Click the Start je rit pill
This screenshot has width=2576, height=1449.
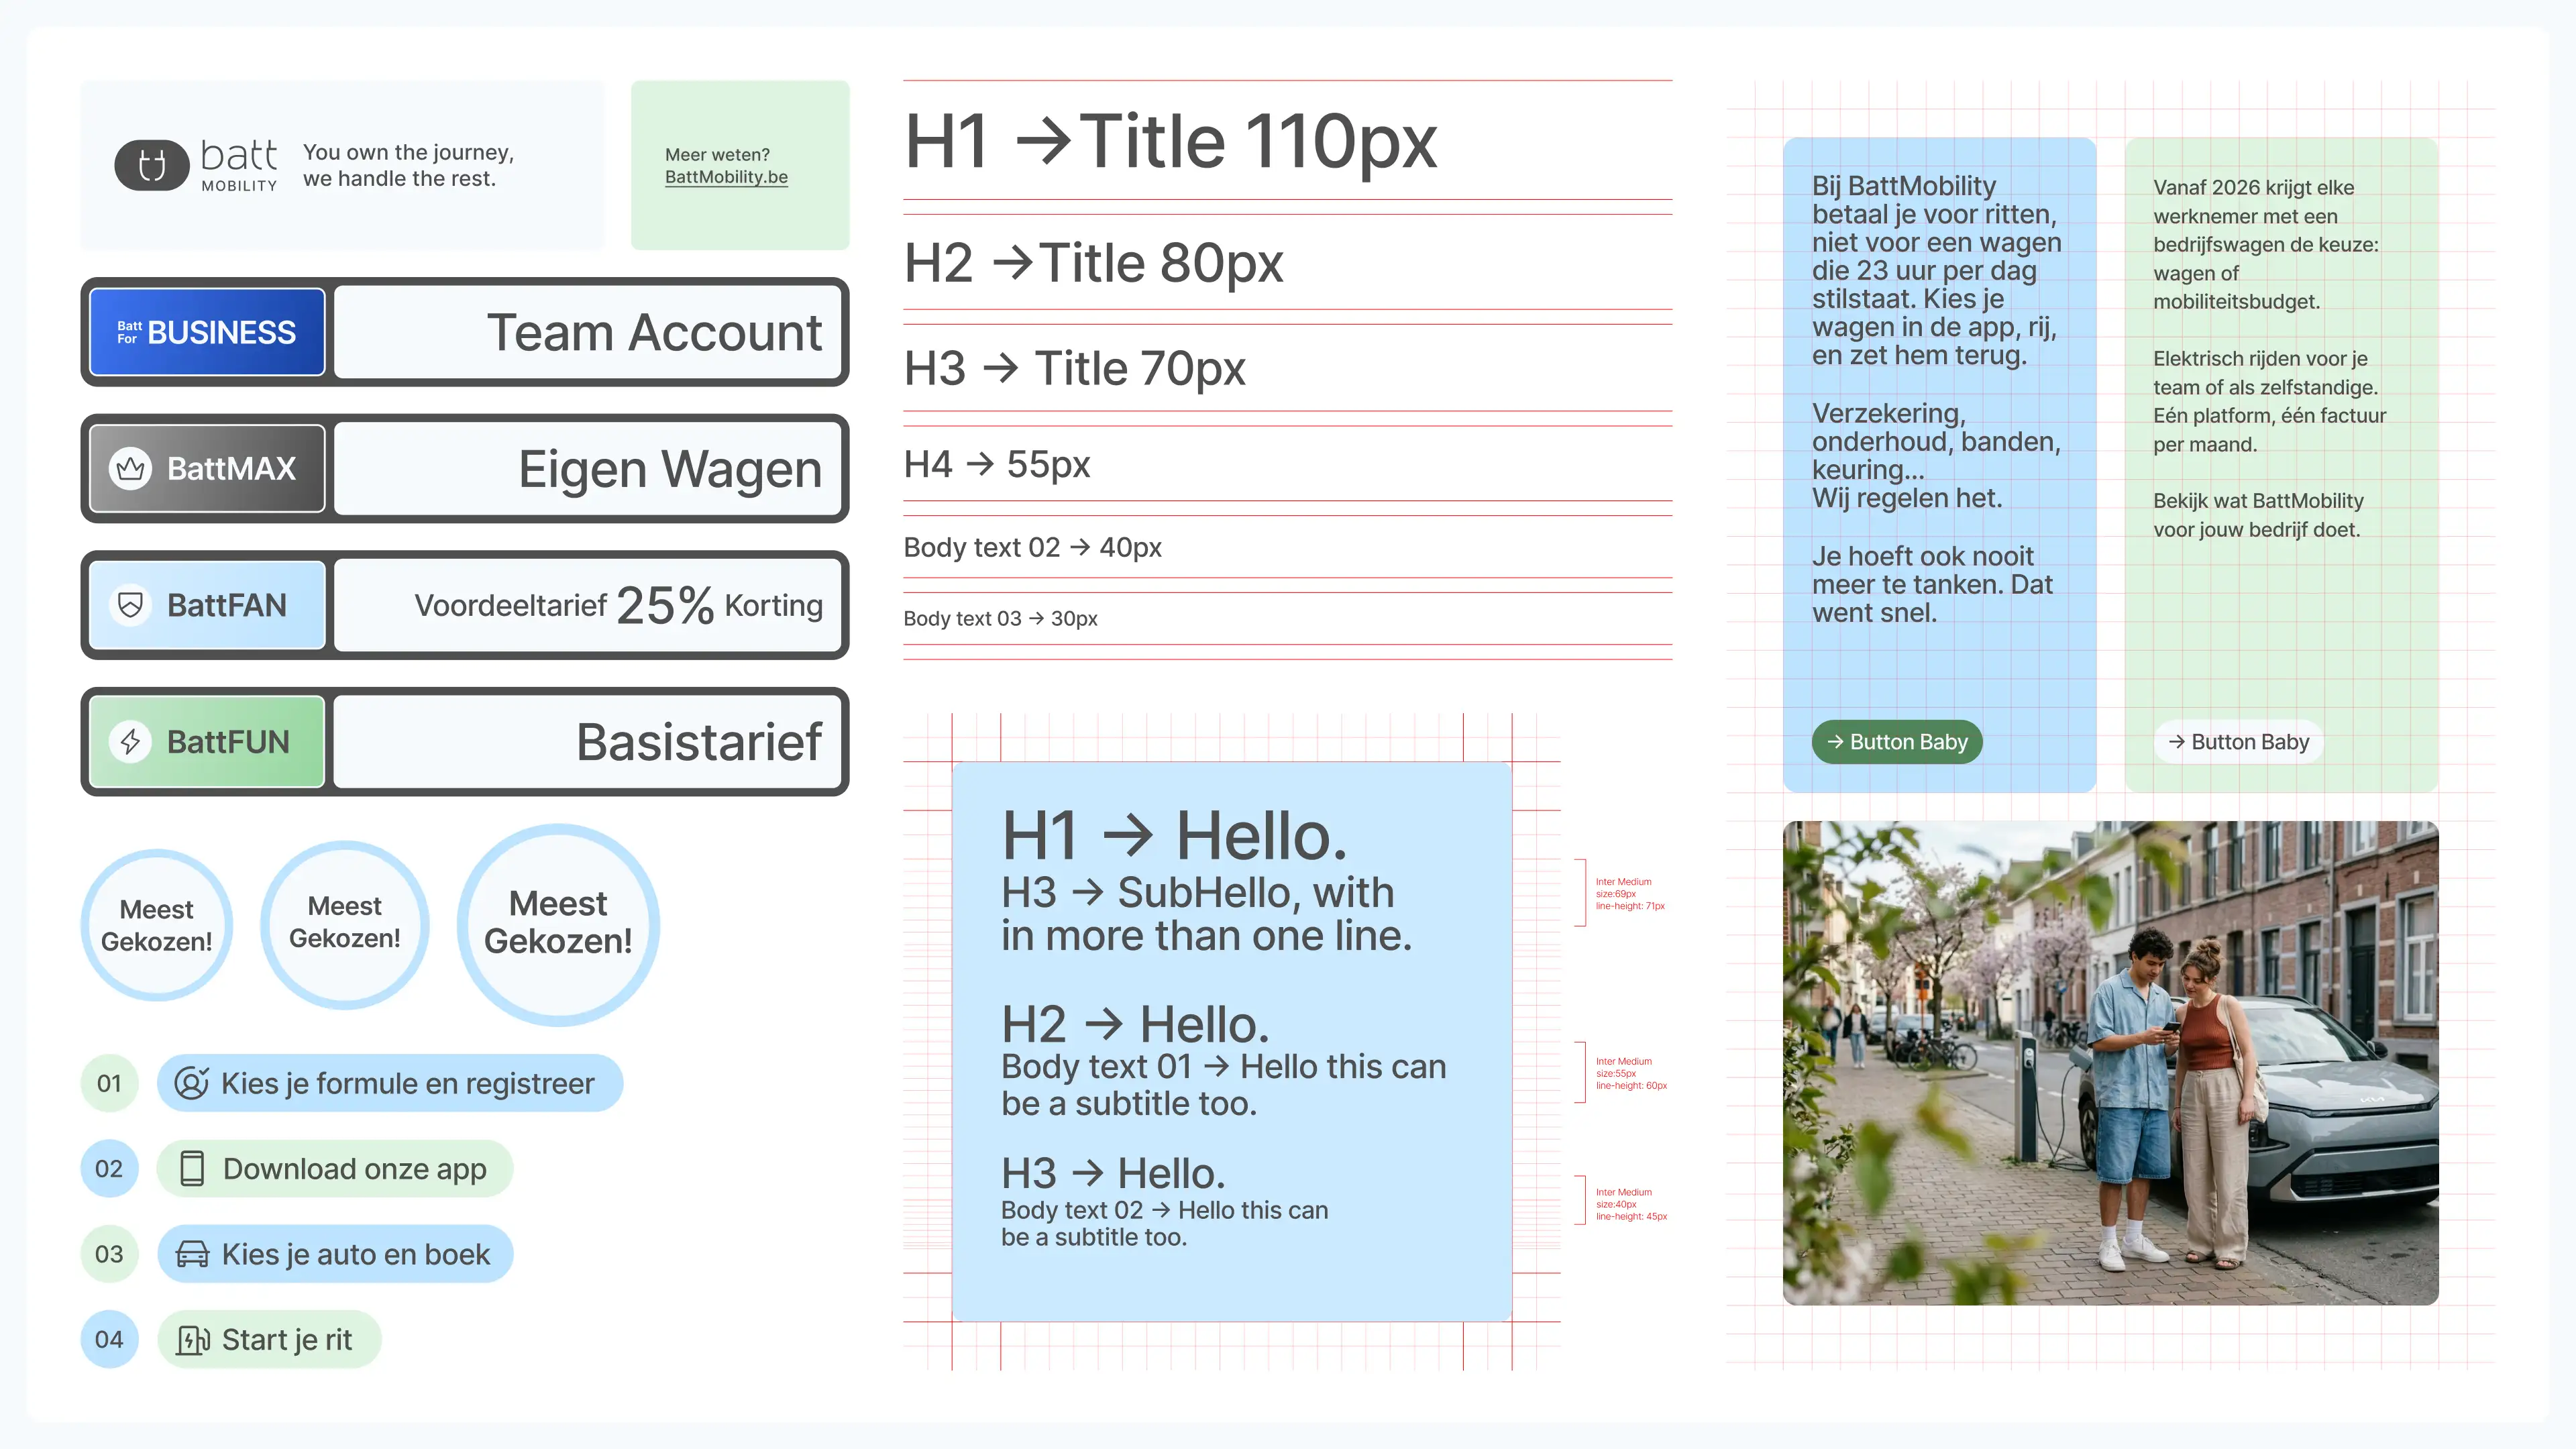(x=269, y=1340)
